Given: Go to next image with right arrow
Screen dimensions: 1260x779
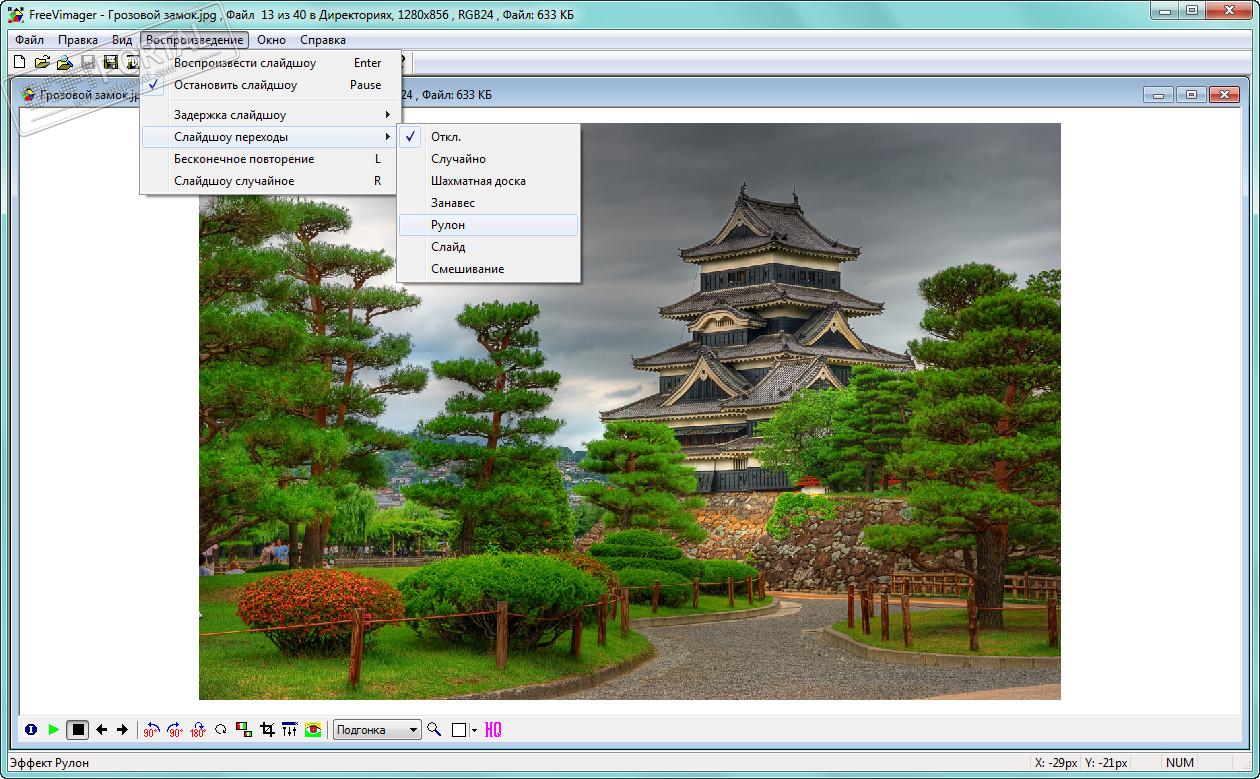Looking at the screenshot, I should tap(122, 730).
